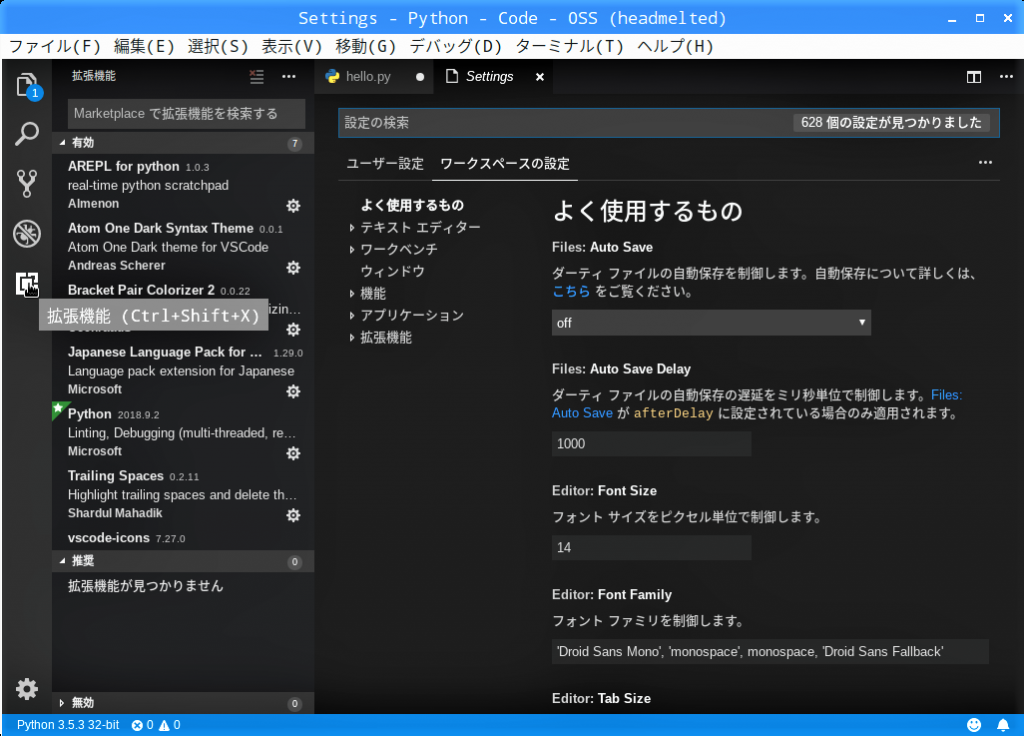The width and height of the screenshot is (1024, 736).
Task: Open the 表示(V) menu
Action: point(292,46)
